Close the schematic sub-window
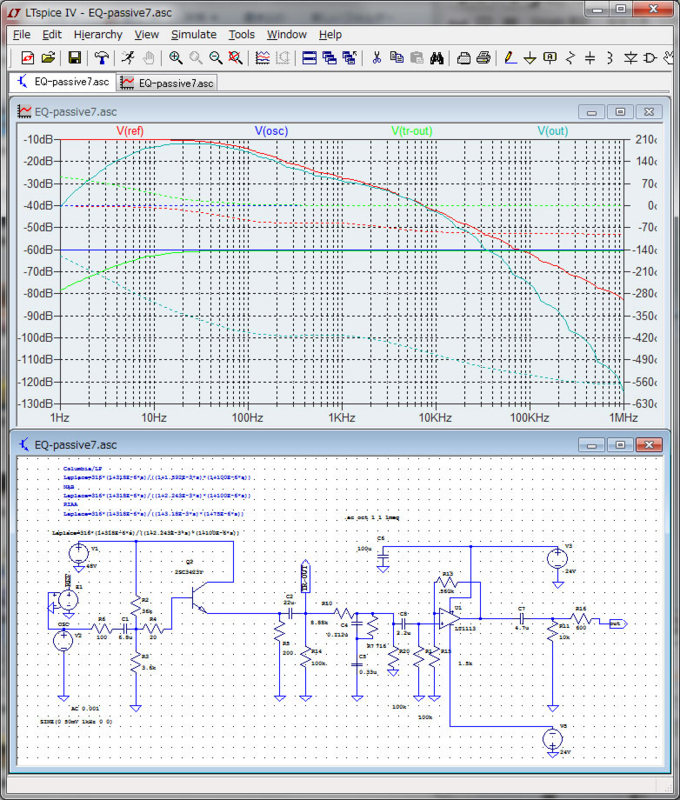 point(649,445)
